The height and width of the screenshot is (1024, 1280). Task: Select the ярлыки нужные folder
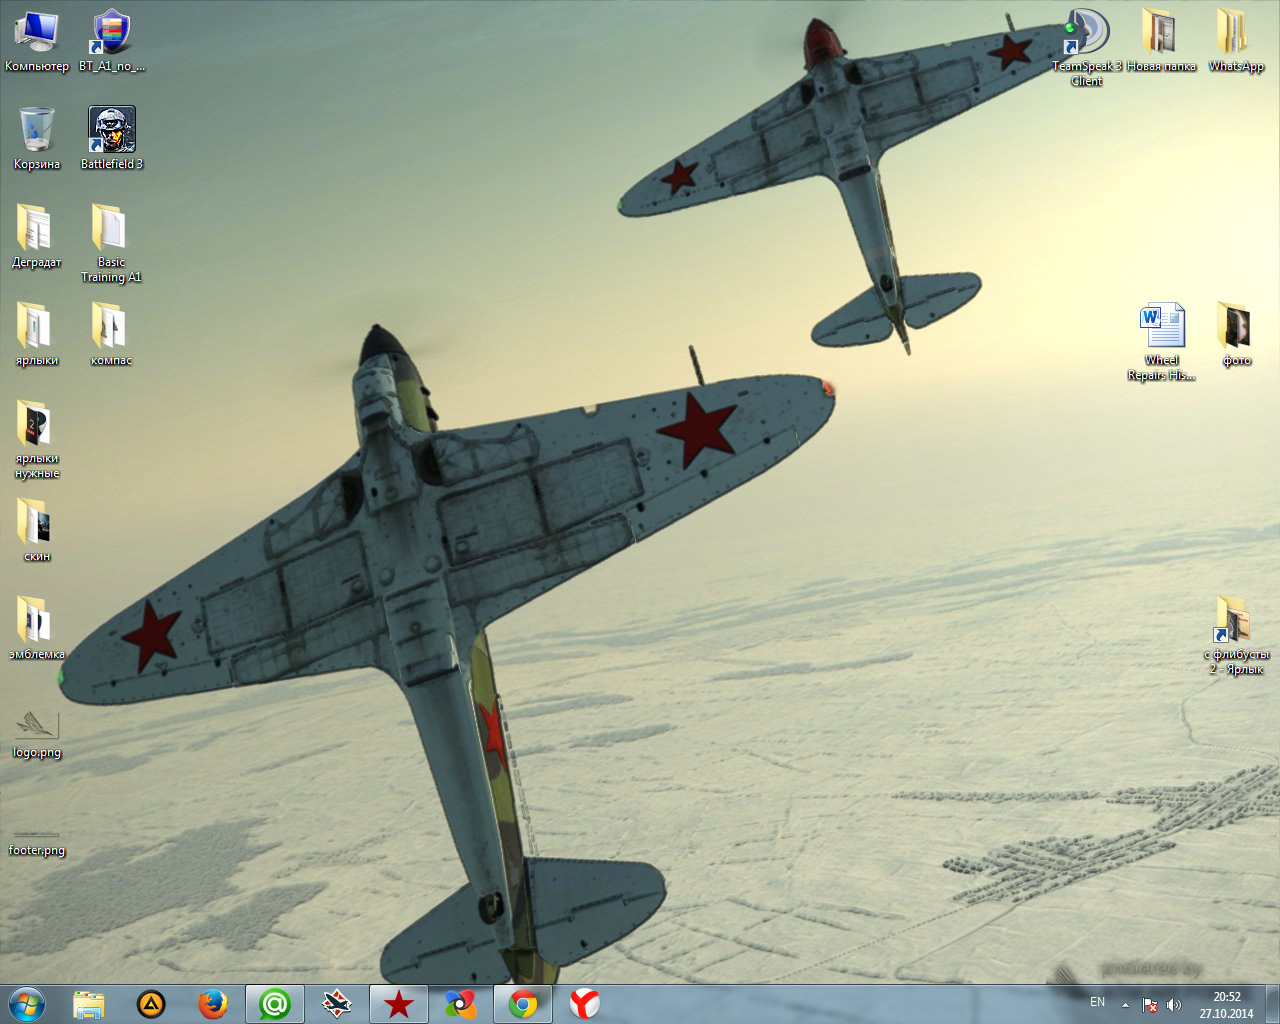click(x=37, y=440)
